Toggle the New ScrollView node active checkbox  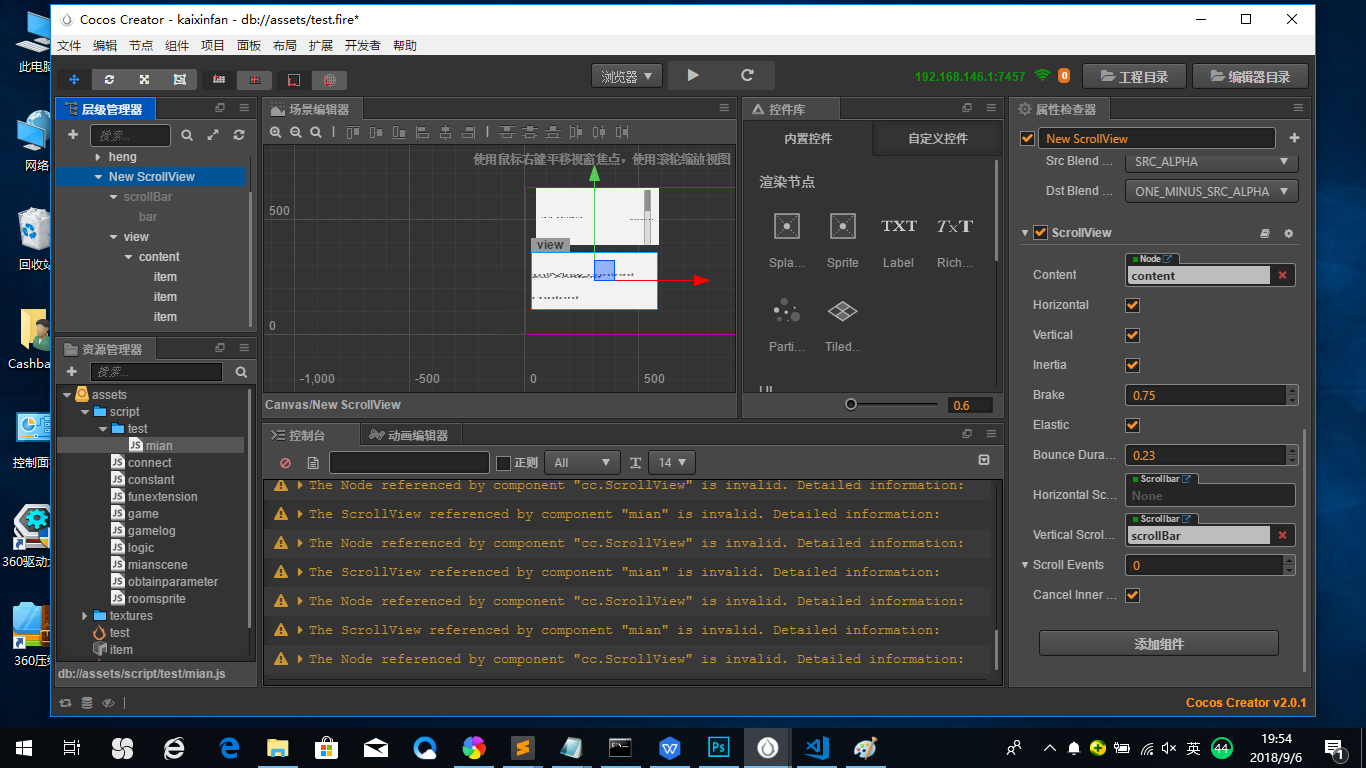pos(1027,139)
